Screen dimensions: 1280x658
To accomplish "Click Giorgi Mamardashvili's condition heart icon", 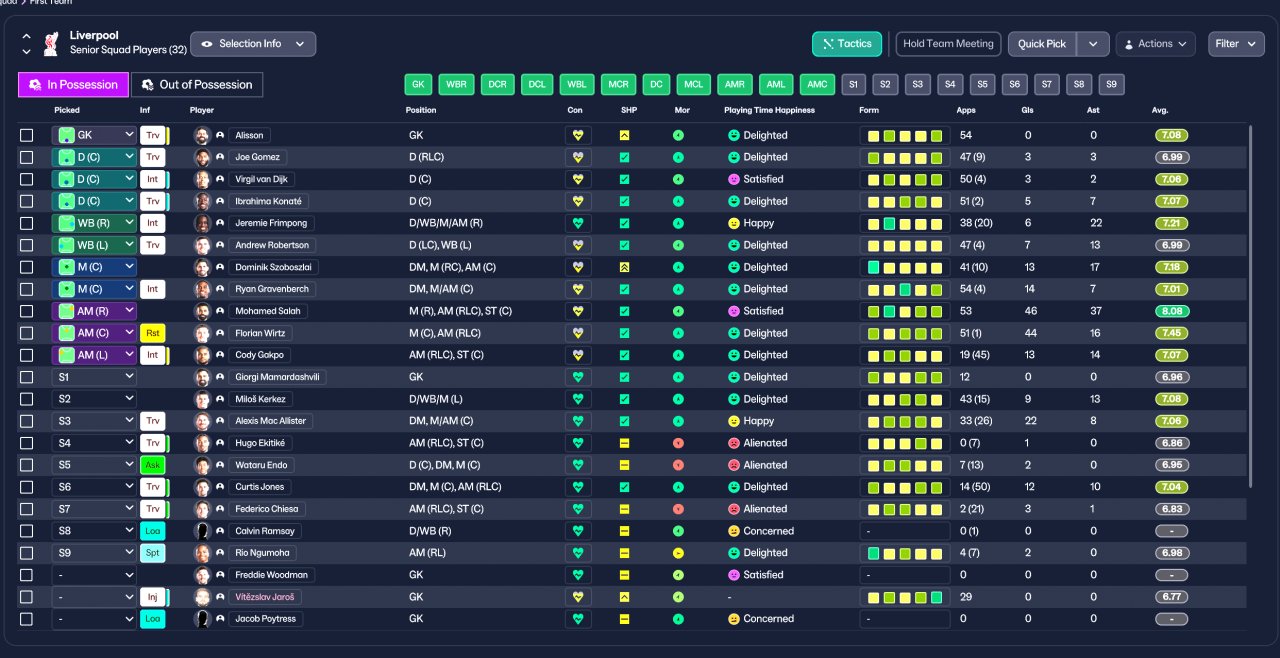I will pos(577,377).
